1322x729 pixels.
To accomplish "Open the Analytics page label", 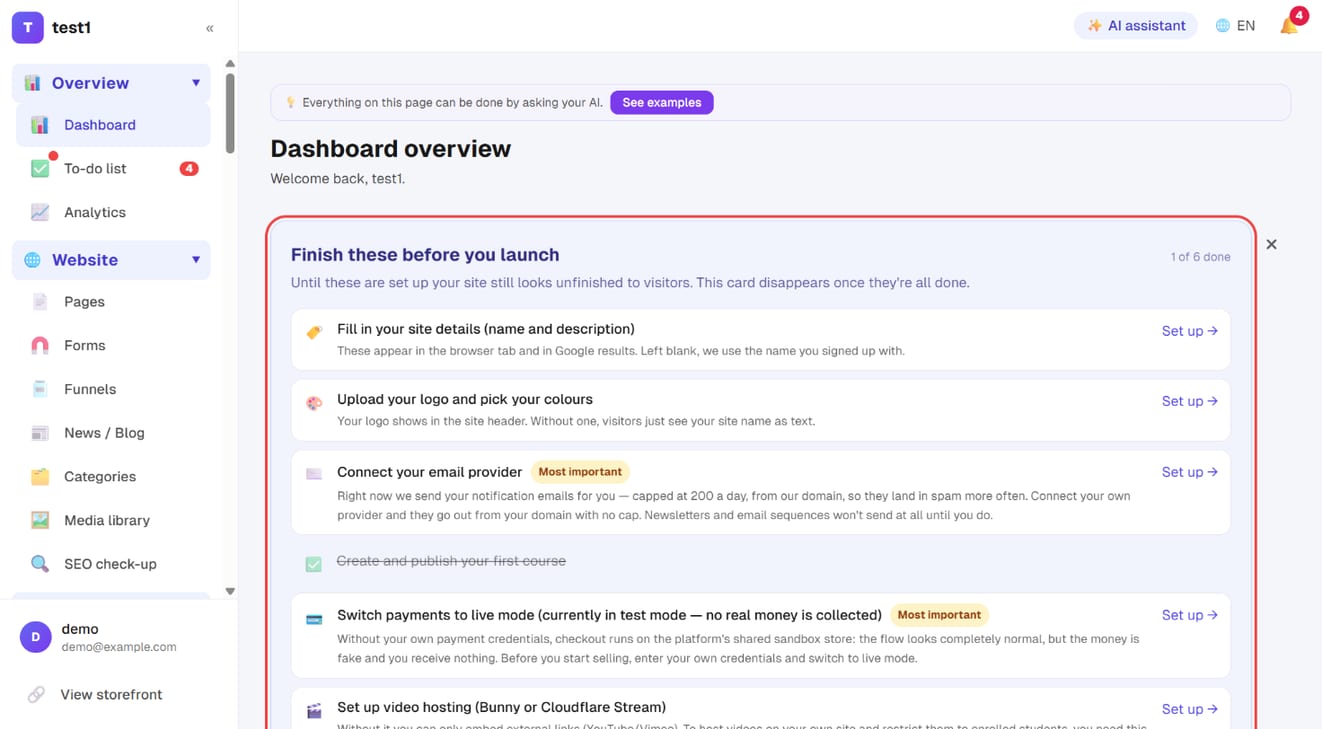I will coord(95,212).
